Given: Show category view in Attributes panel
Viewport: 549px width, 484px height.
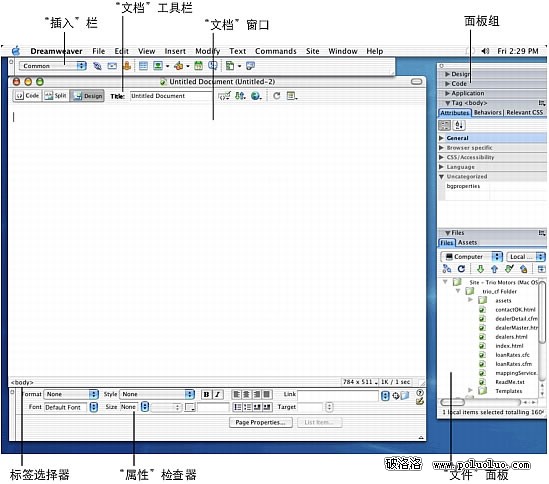Looking at the screenshot, I should pyautogui.click(x=445, y=125).
